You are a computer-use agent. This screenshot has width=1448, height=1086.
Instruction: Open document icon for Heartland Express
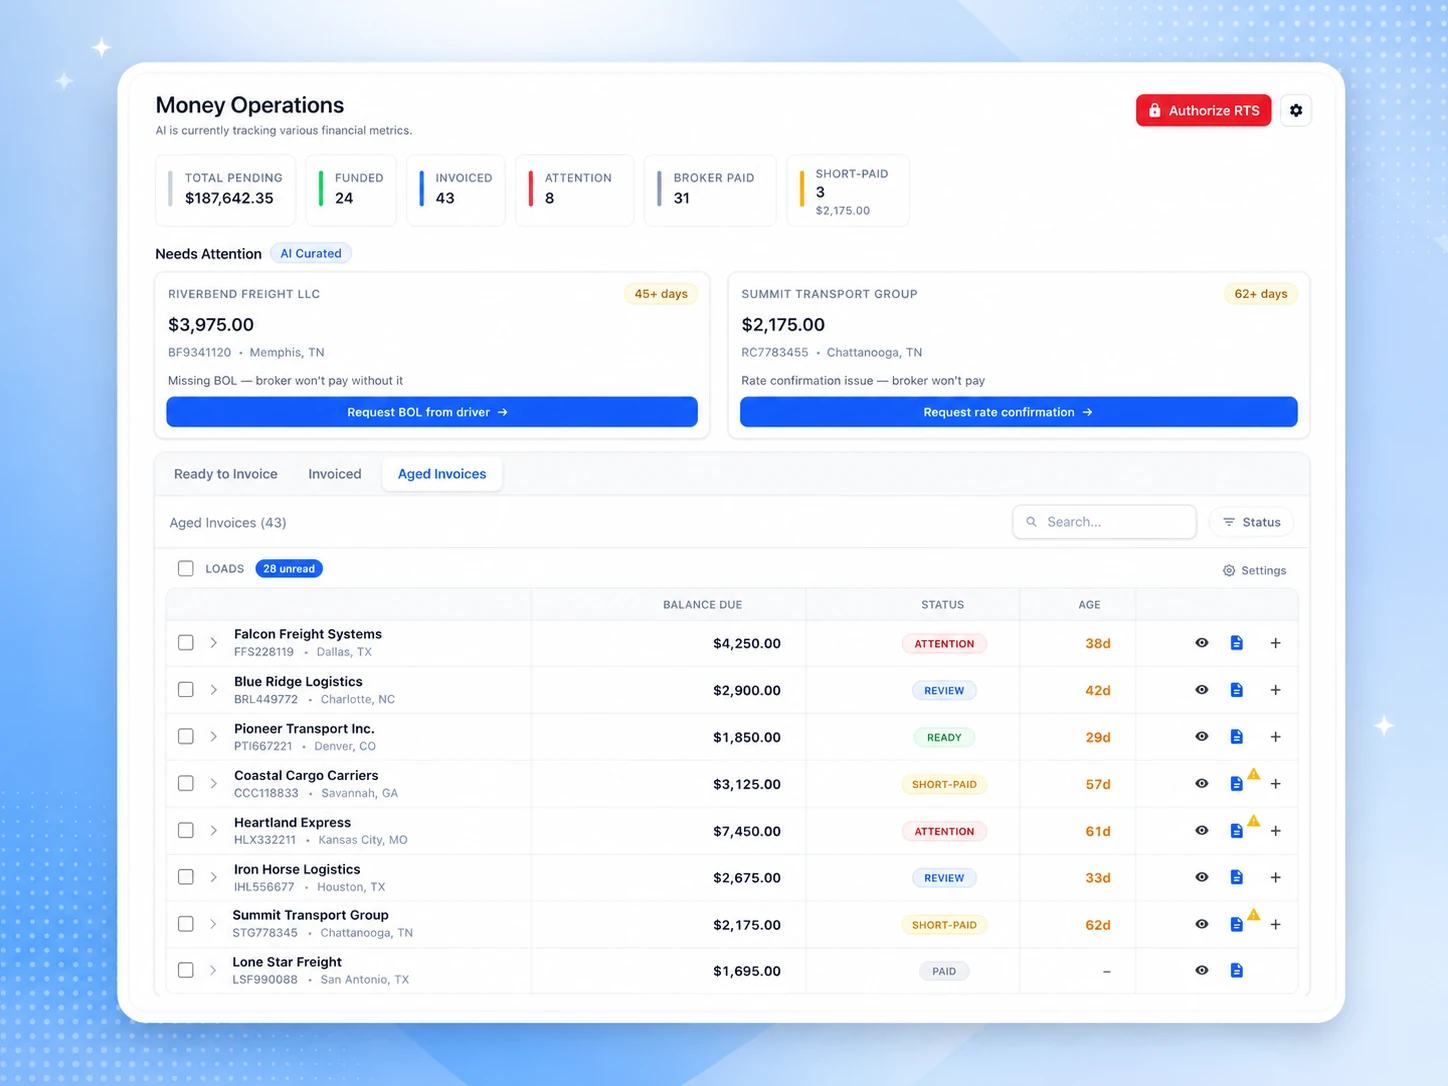tap(1237, 831)
